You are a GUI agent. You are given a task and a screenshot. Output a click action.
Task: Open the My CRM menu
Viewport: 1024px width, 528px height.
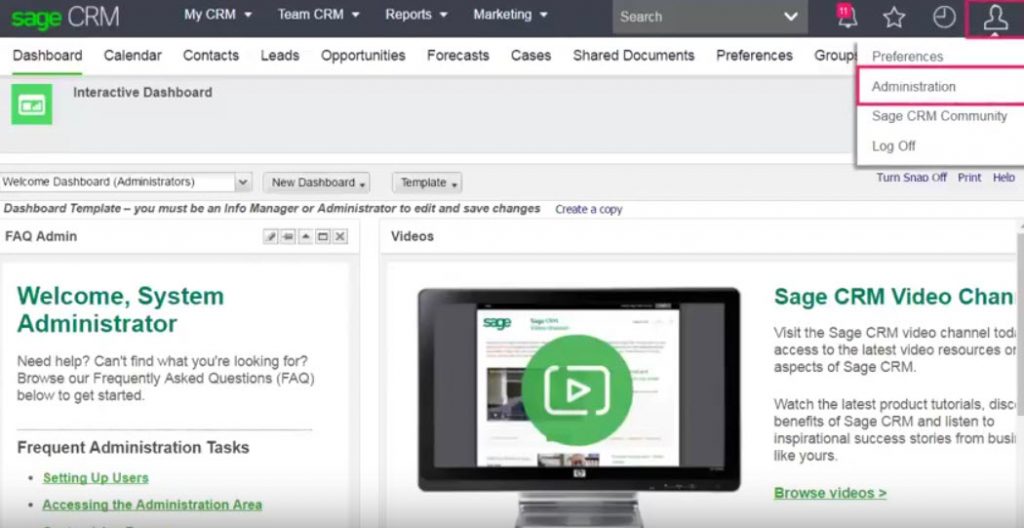(x=217, y=14)
